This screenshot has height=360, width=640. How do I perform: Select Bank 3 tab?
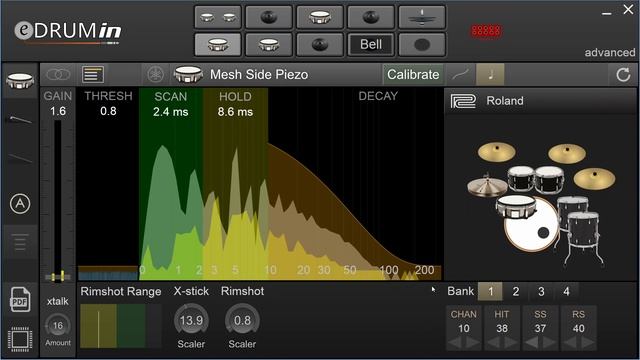[x=541, y=291]
